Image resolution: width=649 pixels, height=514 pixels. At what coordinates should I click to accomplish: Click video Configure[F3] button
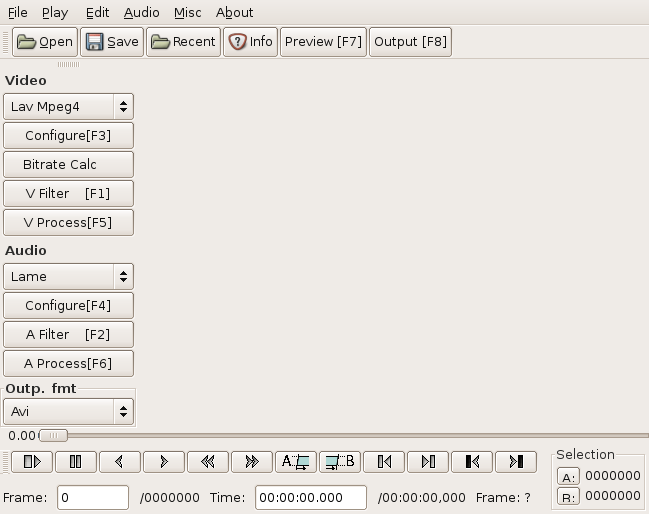(x=68, y=135)
